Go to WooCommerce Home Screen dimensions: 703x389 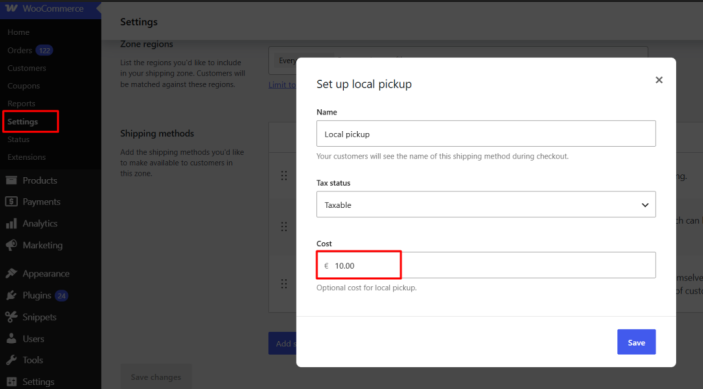18,32
